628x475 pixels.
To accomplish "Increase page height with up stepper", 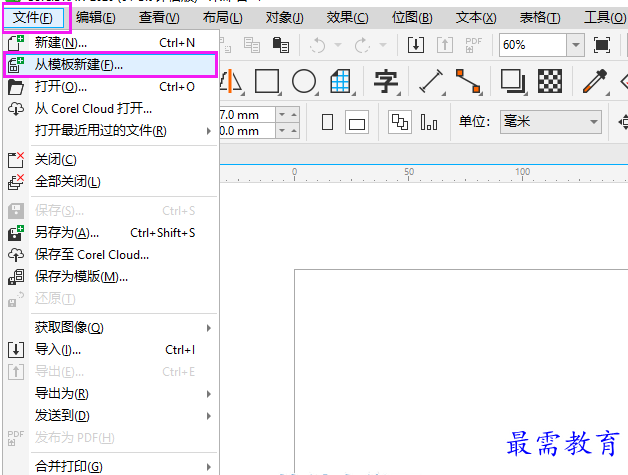I will tap(294, 131).
